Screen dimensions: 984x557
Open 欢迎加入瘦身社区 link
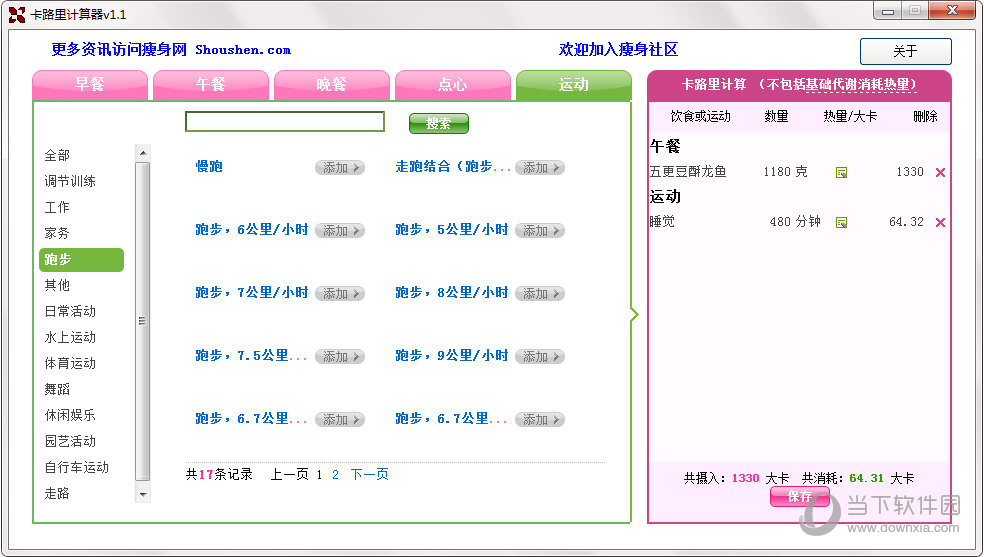coord(618,50)
